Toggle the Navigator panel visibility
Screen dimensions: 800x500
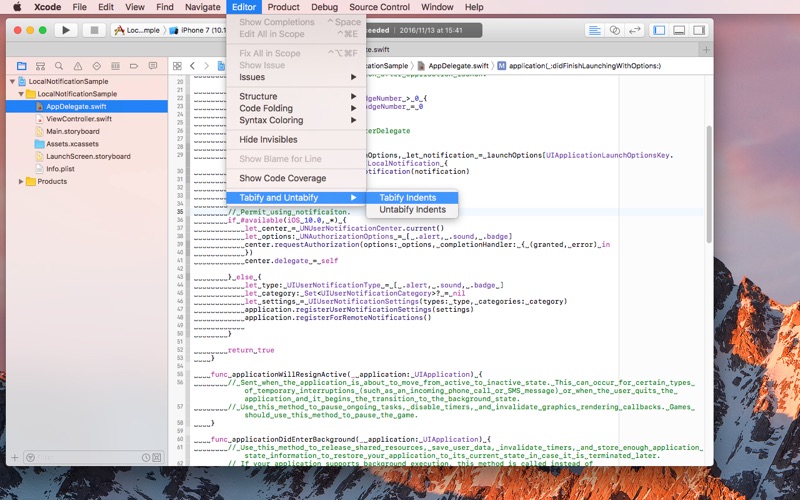(659, 30)
